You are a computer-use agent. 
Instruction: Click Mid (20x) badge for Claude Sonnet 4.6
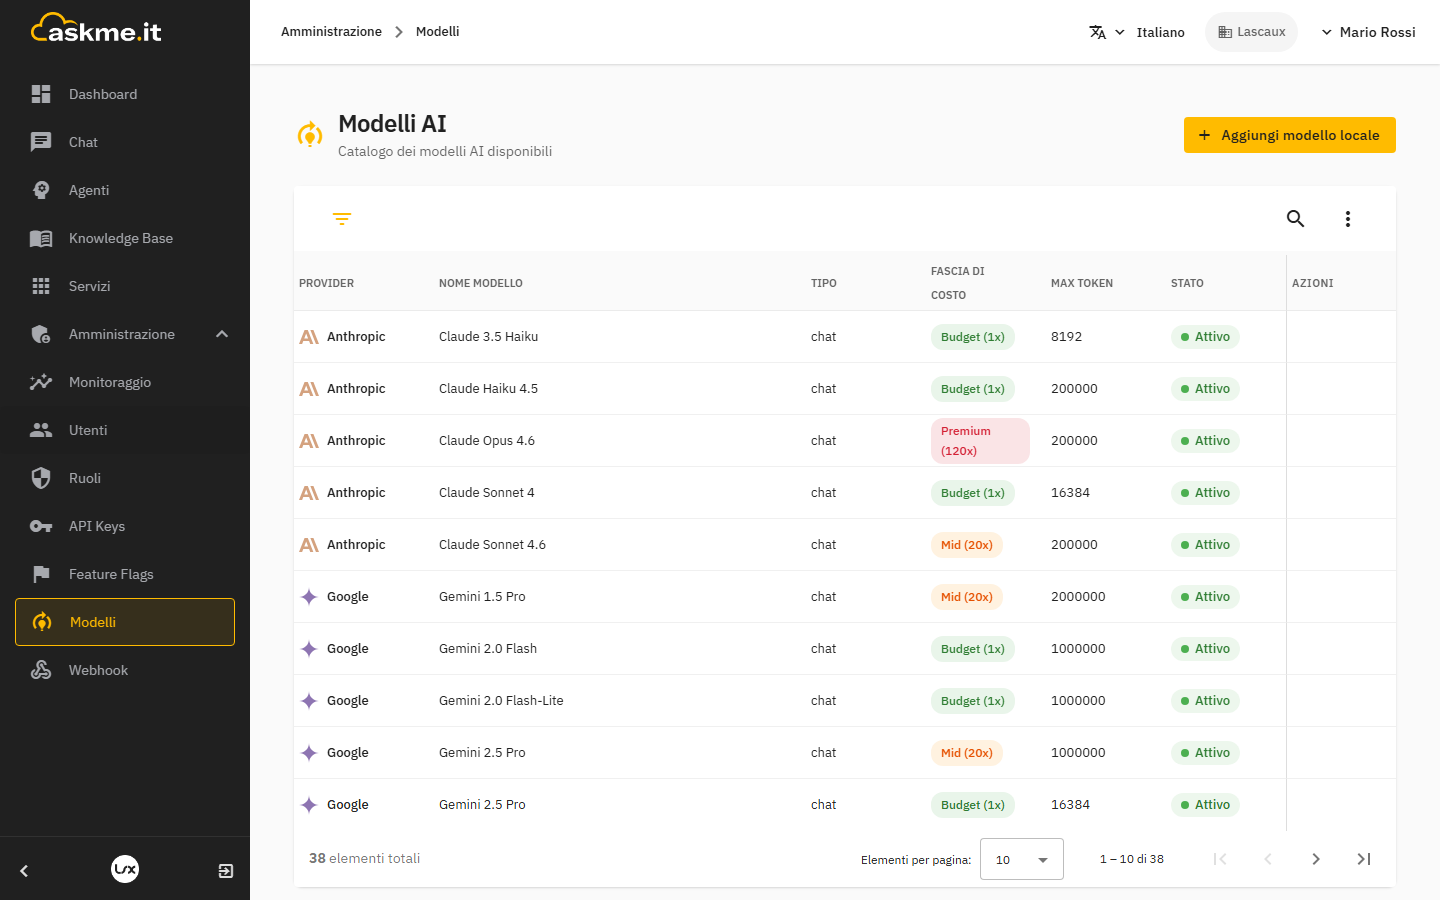click(x=967, y=545)
